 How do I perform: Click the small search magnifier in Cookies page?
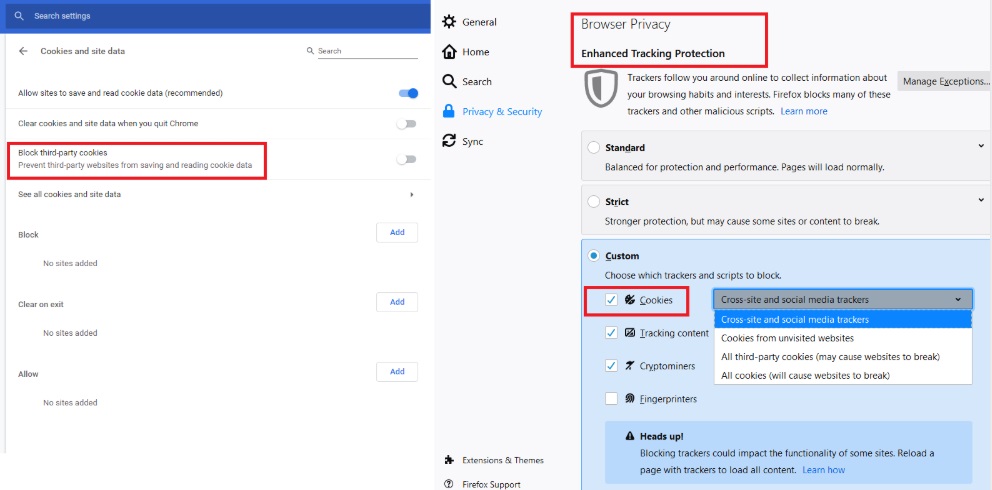pos(310,51)
